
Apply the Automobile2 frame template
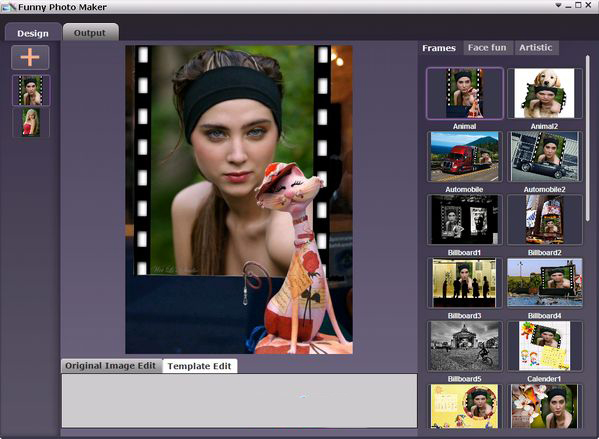pos(544,156)
